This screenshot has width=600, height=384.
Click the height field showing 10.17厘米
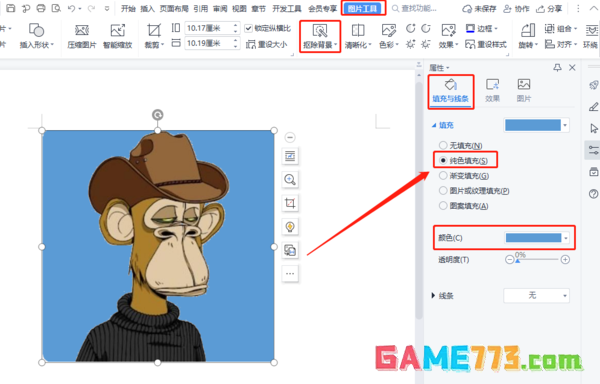[212, 28]
